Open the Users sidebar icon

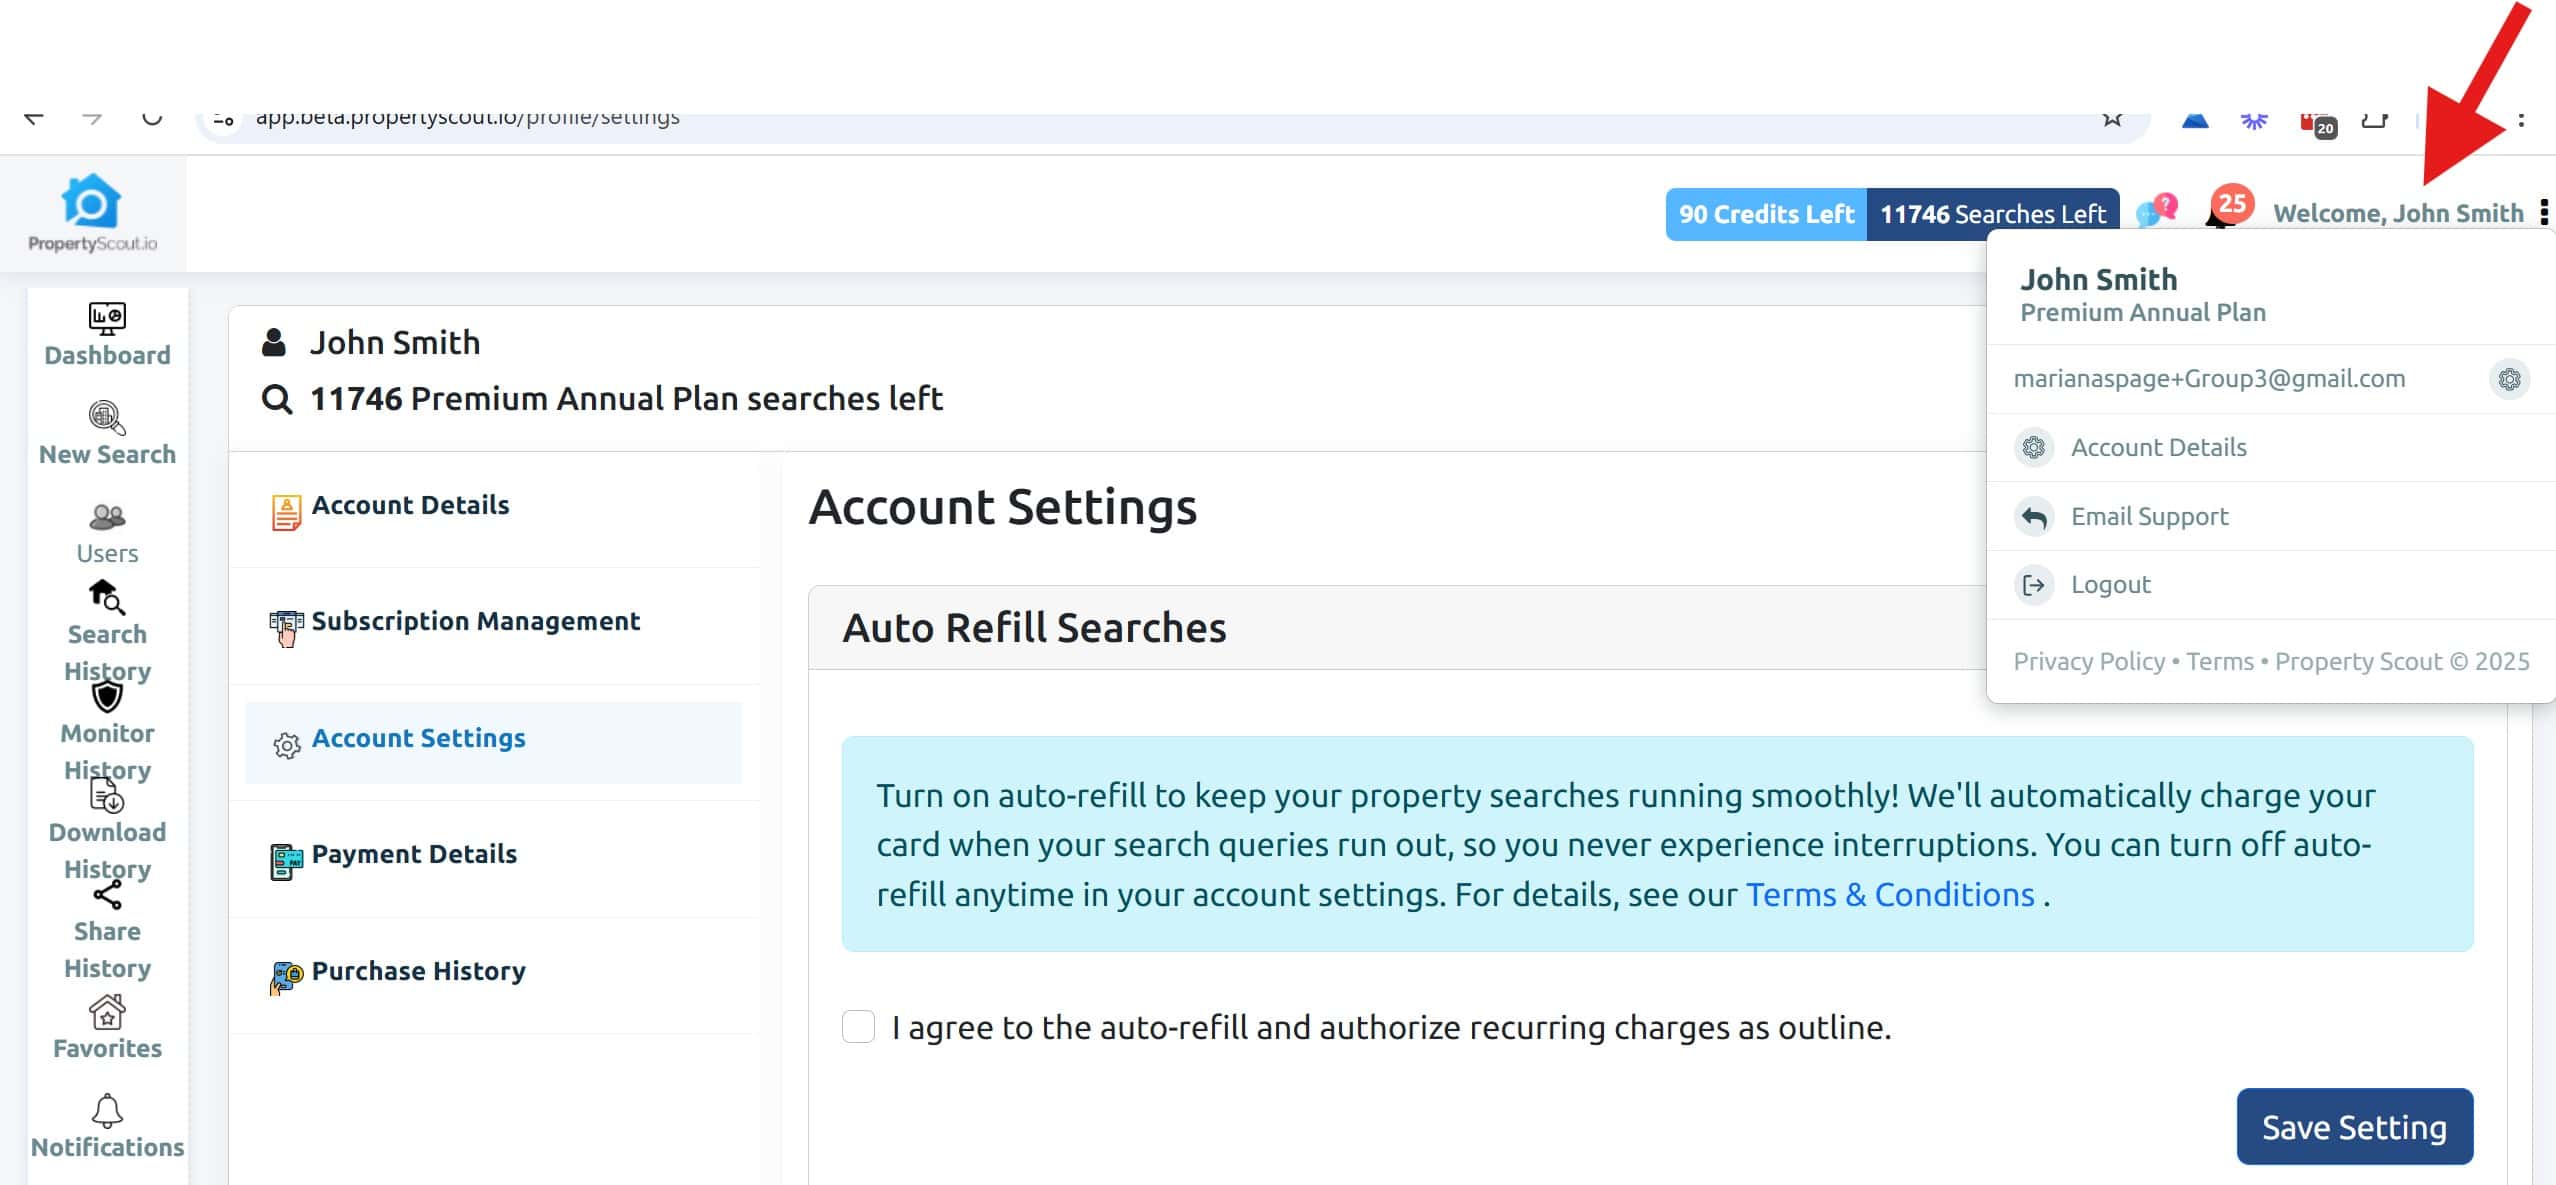(107, 533)
